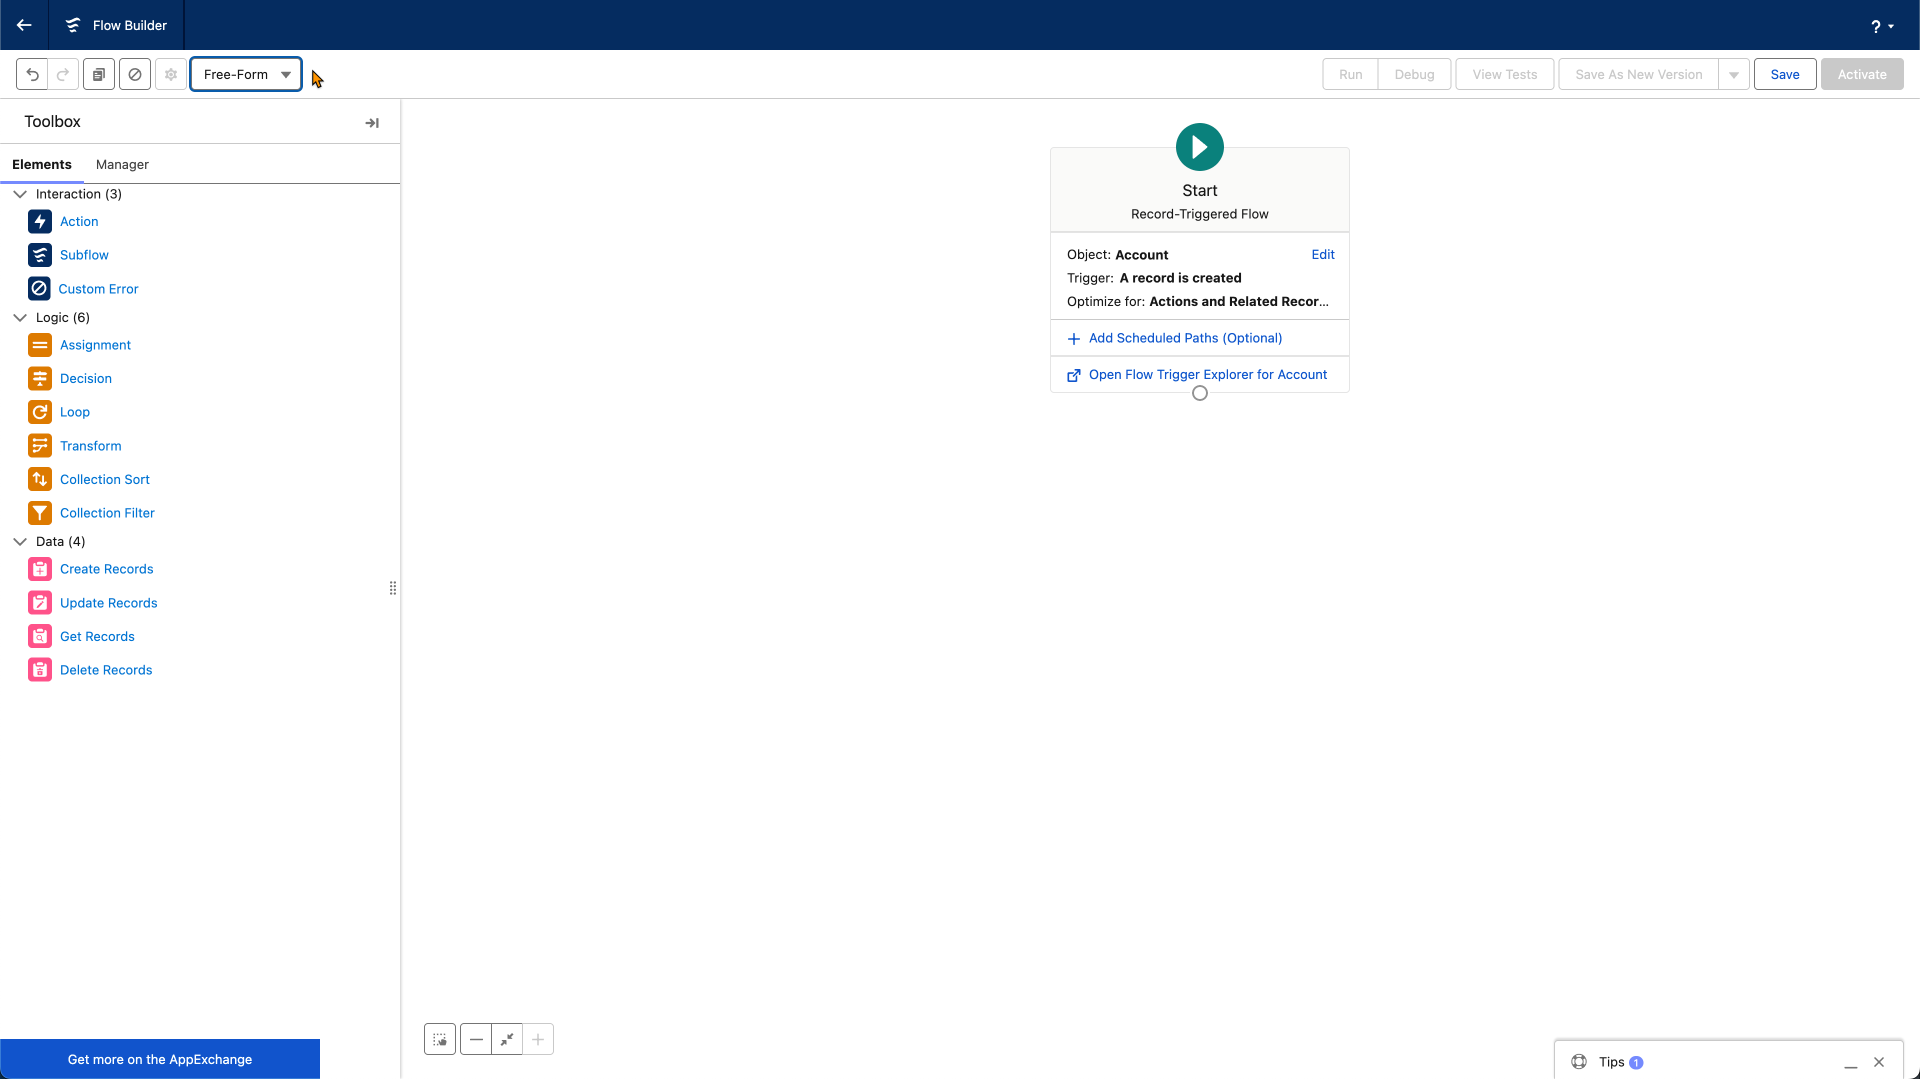This screenshot has width=1920, height=1079.
Task: Collapse the Interaction section
Action: (x=20, y=194)
